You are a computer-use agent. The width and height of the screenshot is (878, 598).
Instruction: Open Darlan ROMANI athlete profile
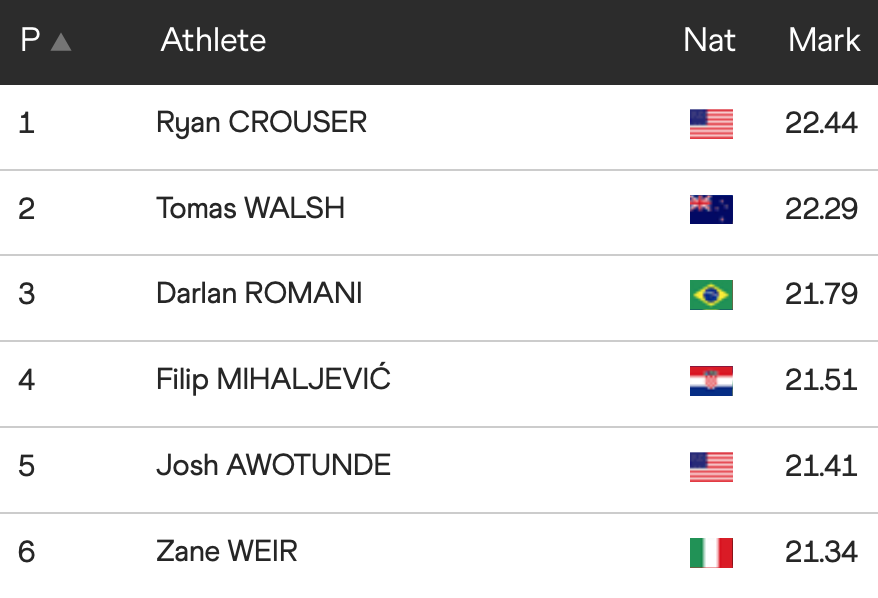(x=259, y=294)
